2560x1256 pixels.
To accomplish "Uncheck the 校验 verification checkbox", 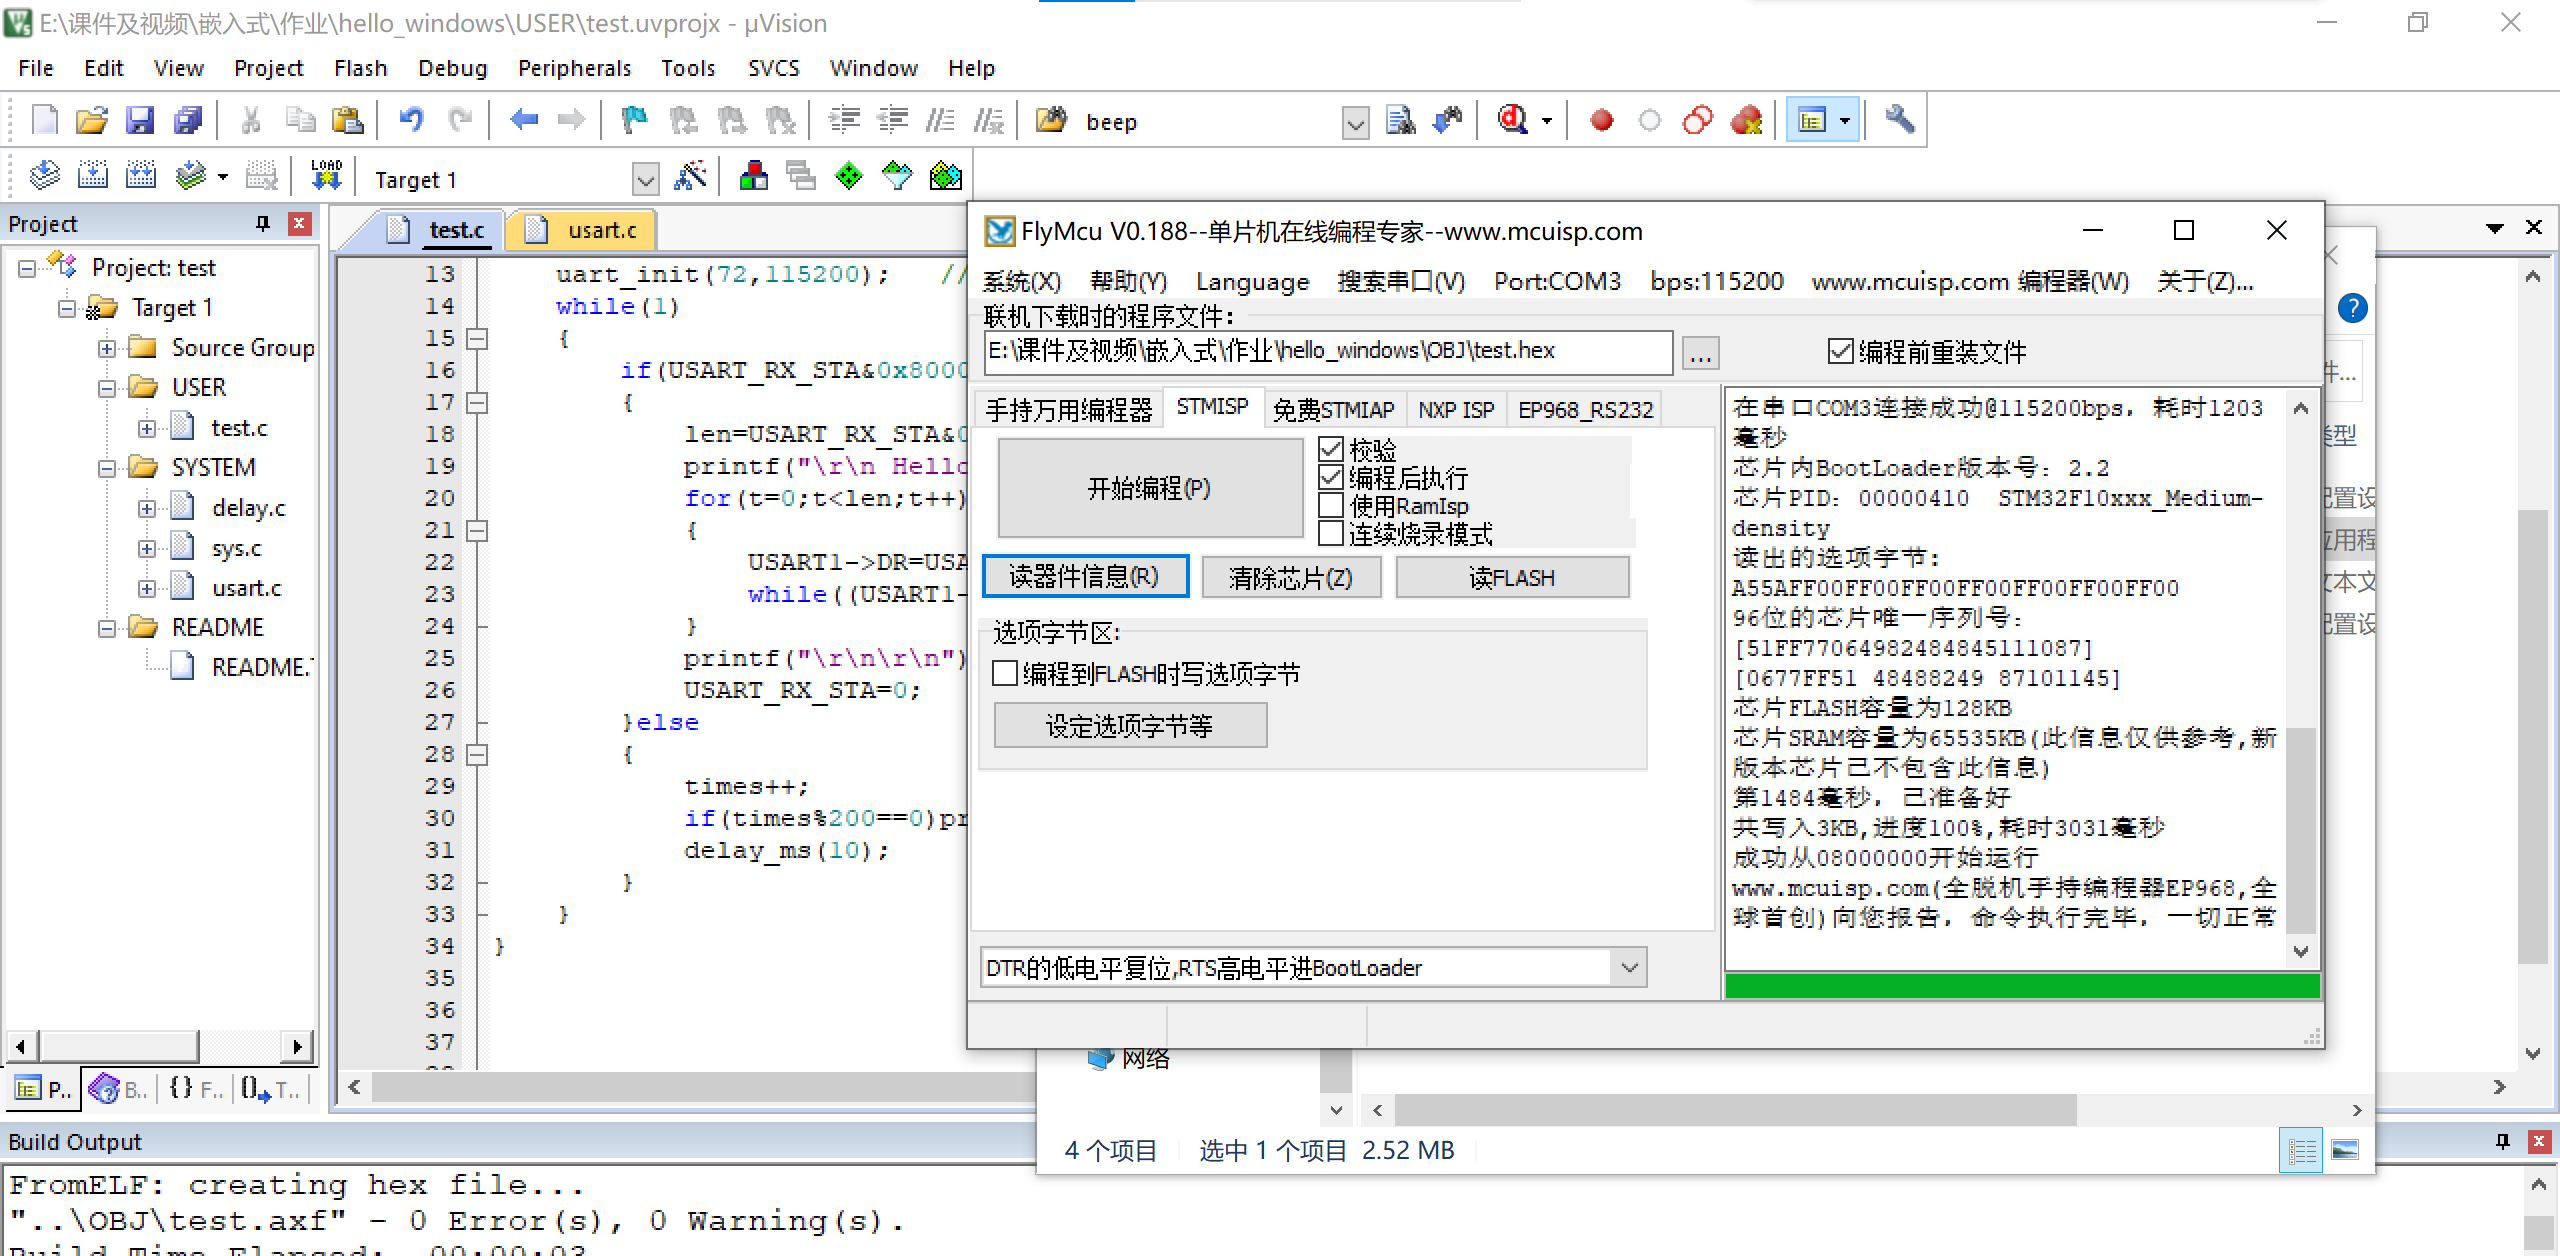I will [x=1331, y=449].
